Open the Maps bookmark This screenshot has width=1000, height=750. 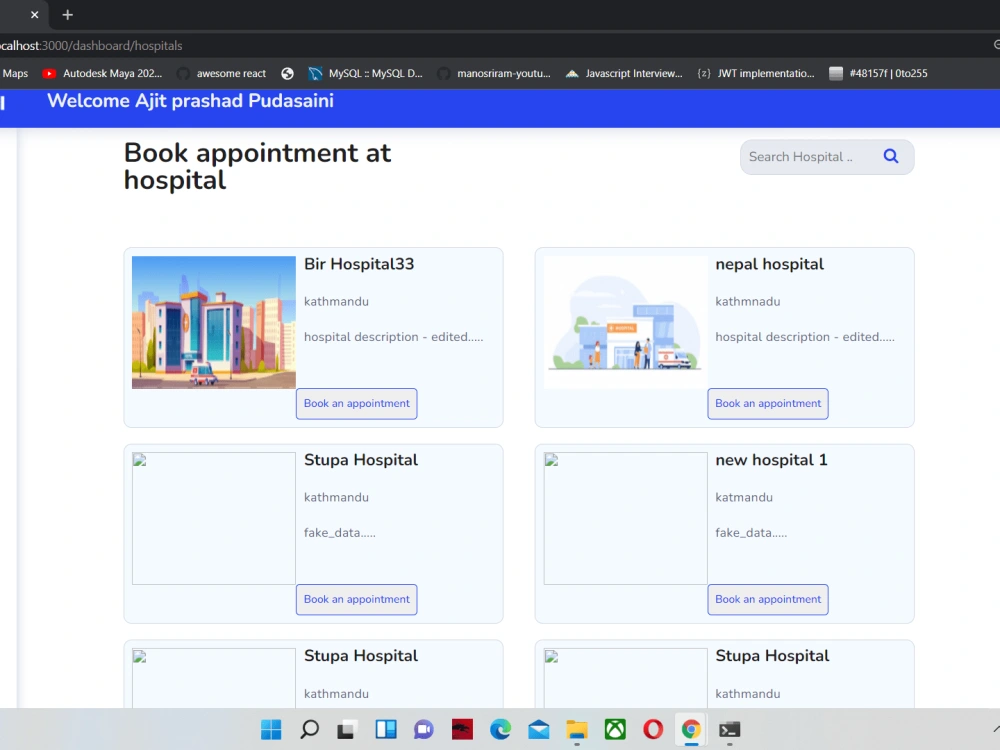point(15,73)
